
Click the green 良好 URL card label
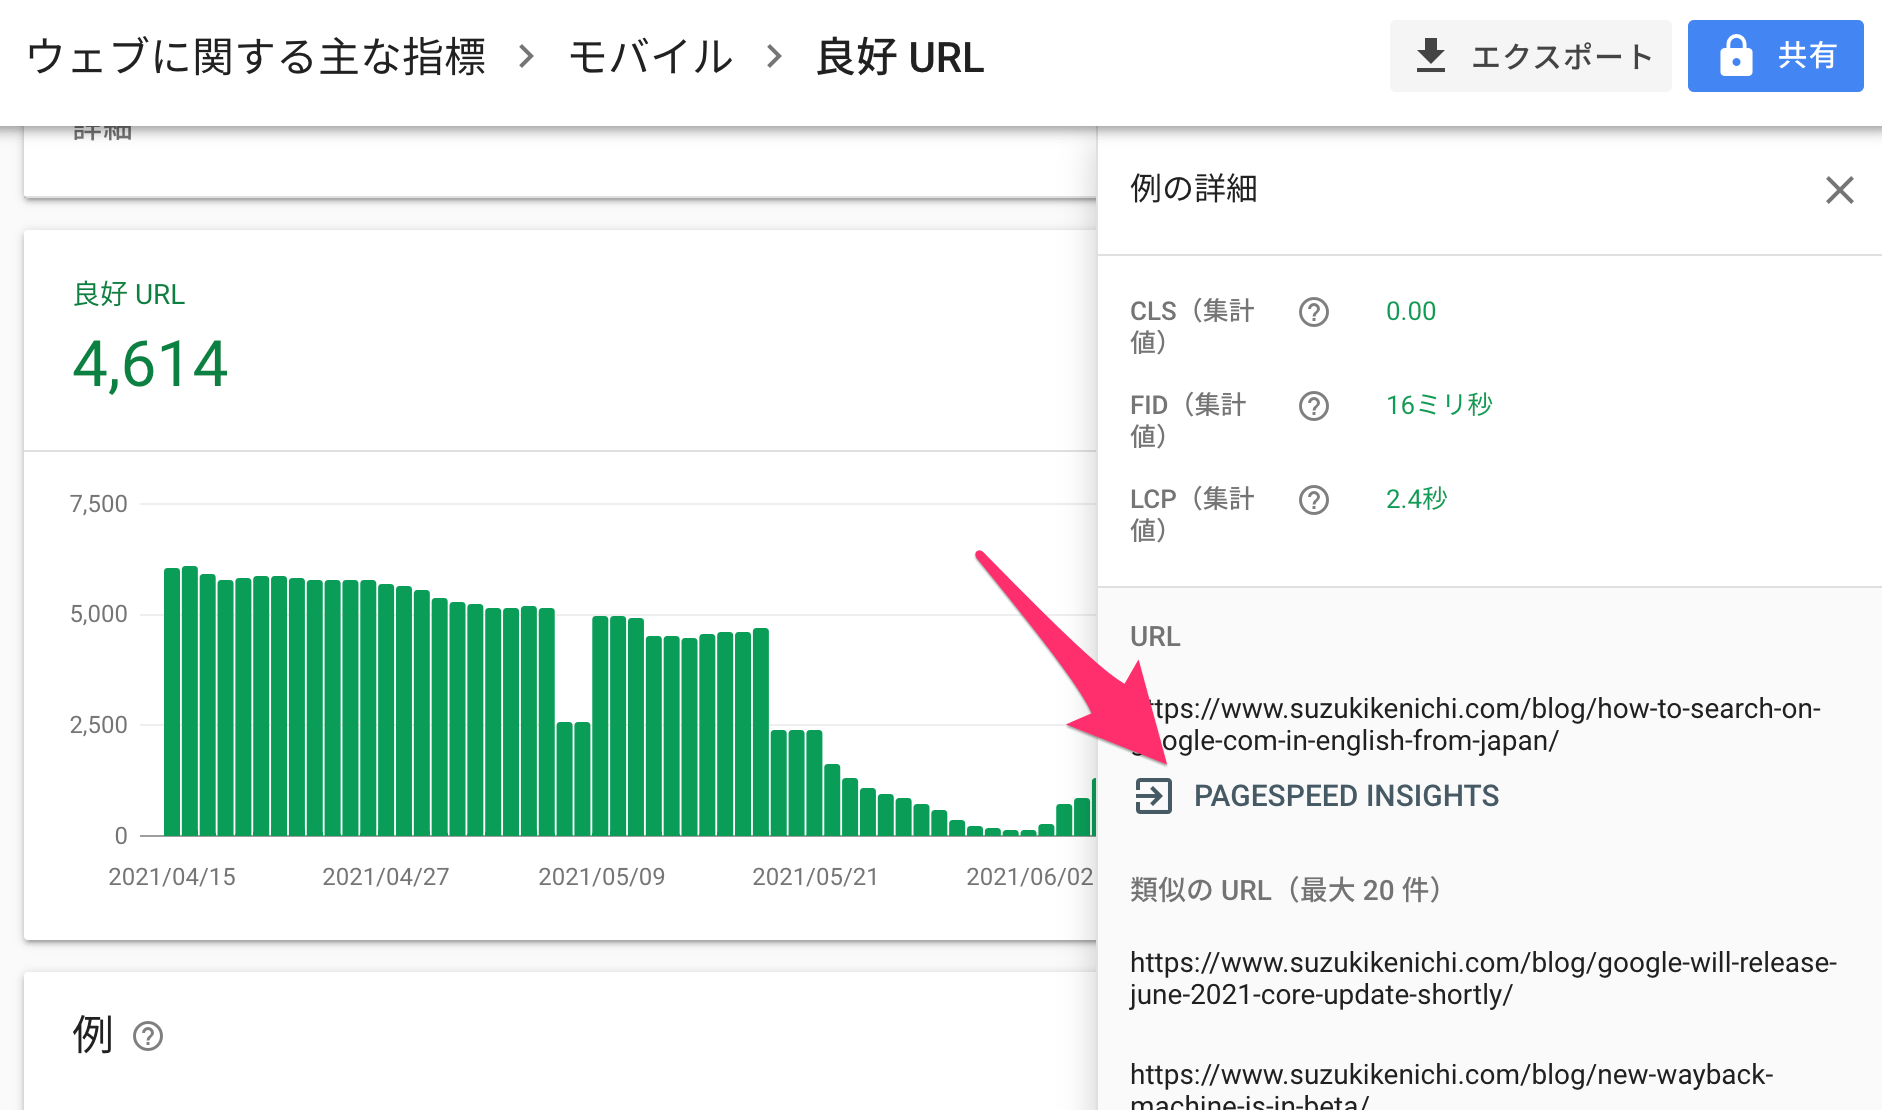click(129, 294)
